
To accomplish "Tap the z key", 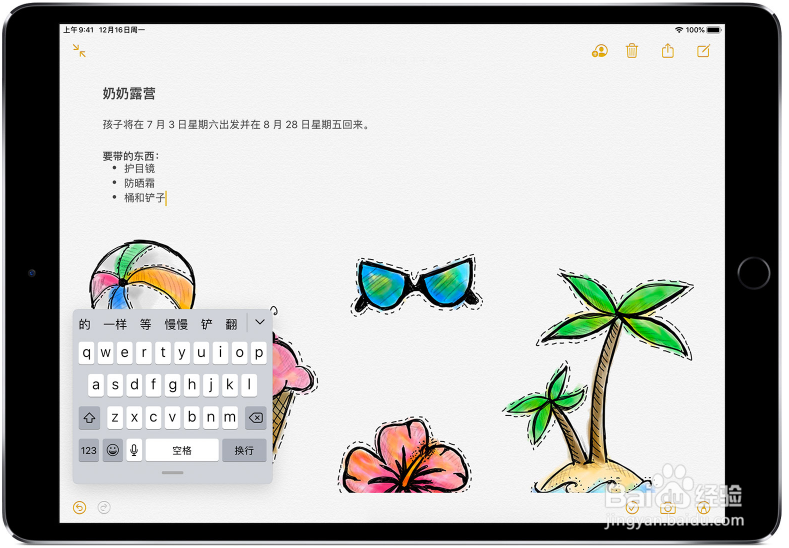I will (x=115, y=418).
